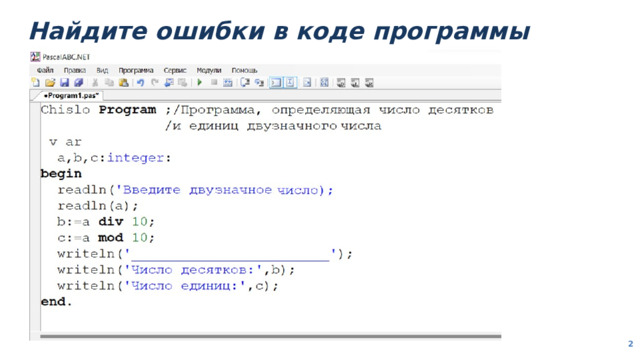Click the writeln line with the underscore string

(x=204, y=254)
